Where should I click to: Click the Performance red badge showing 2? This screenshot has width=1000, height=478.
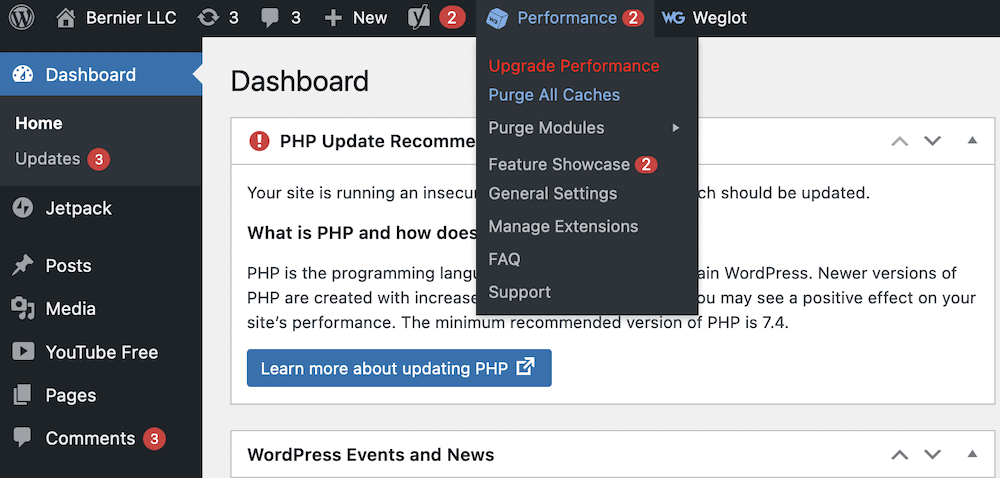click(x=632, y=18)
